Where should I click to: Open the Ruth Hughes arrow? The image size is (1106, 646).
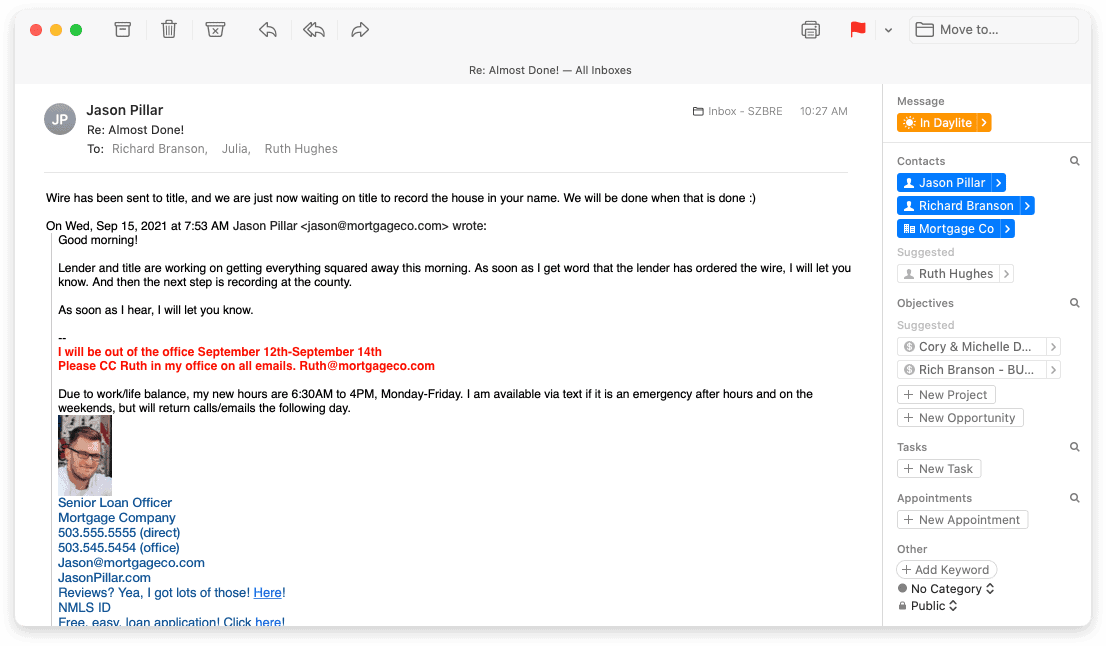[1007, 274]
